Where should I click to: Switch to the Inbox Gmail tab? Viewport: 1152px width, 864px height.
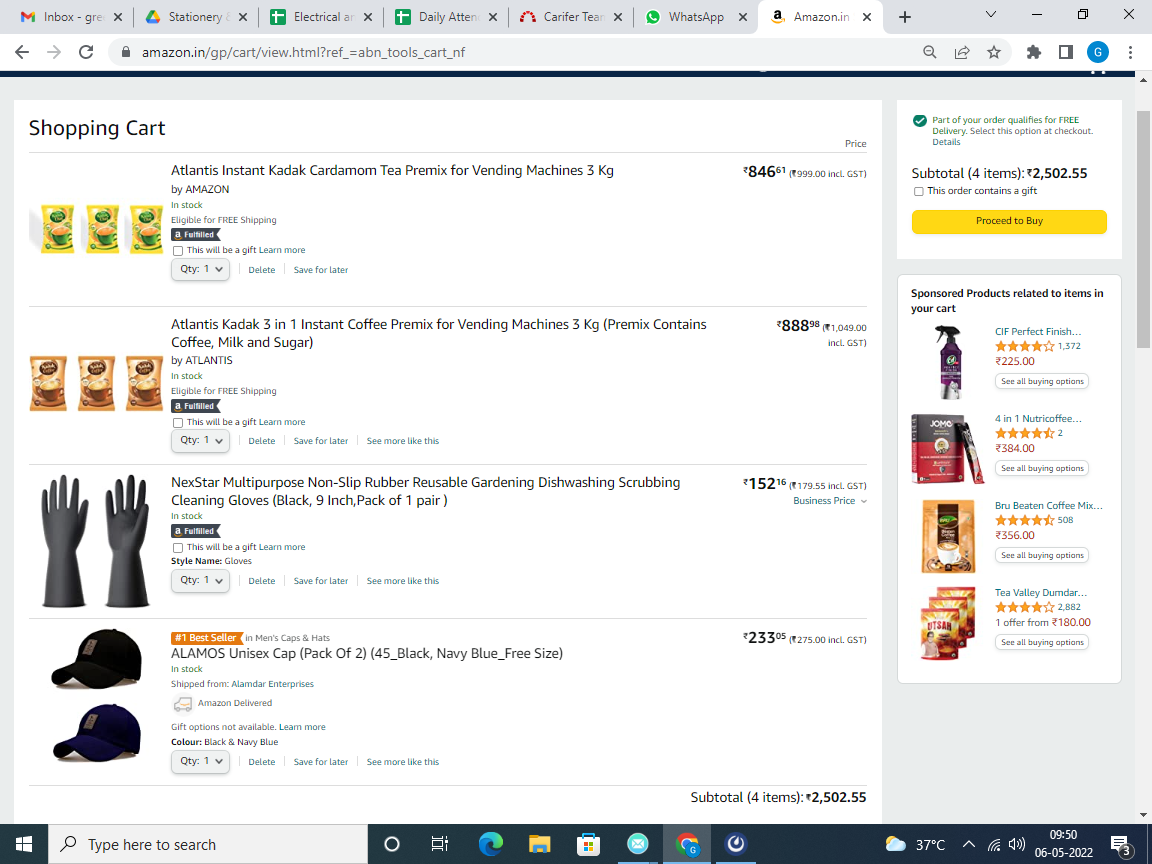[x=72, y=17]
